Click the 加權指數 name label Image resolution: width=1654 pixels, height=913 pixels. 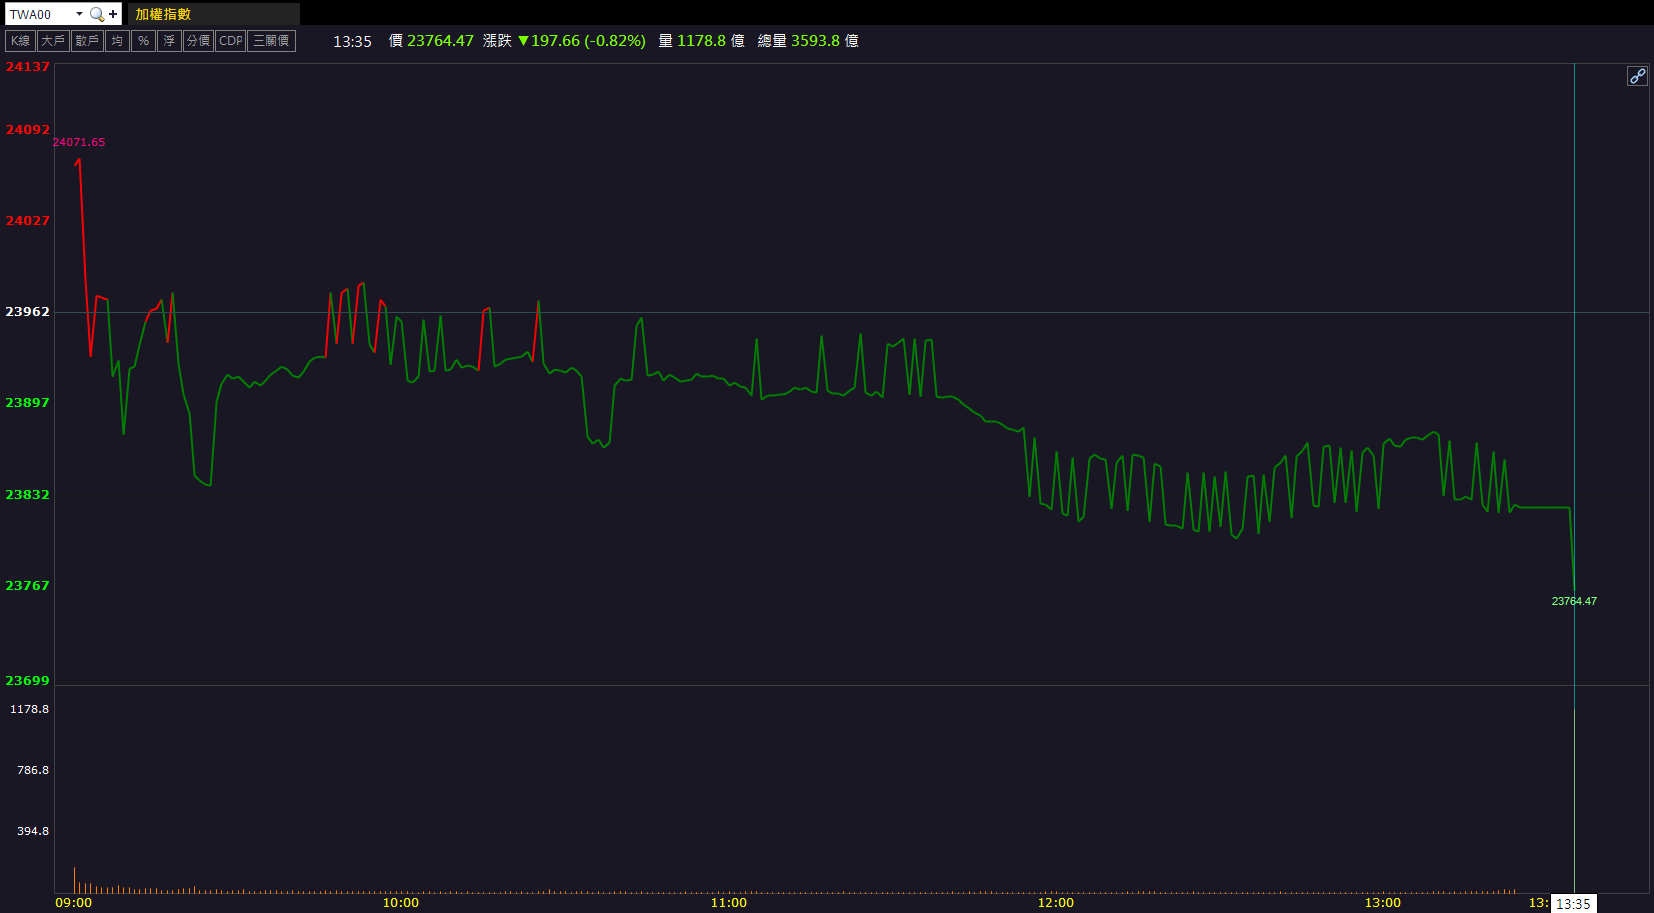click(x=163, y=14)
